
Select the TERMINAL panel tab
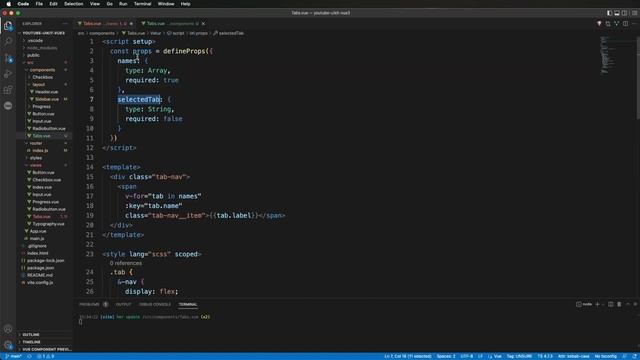point(188,304)
